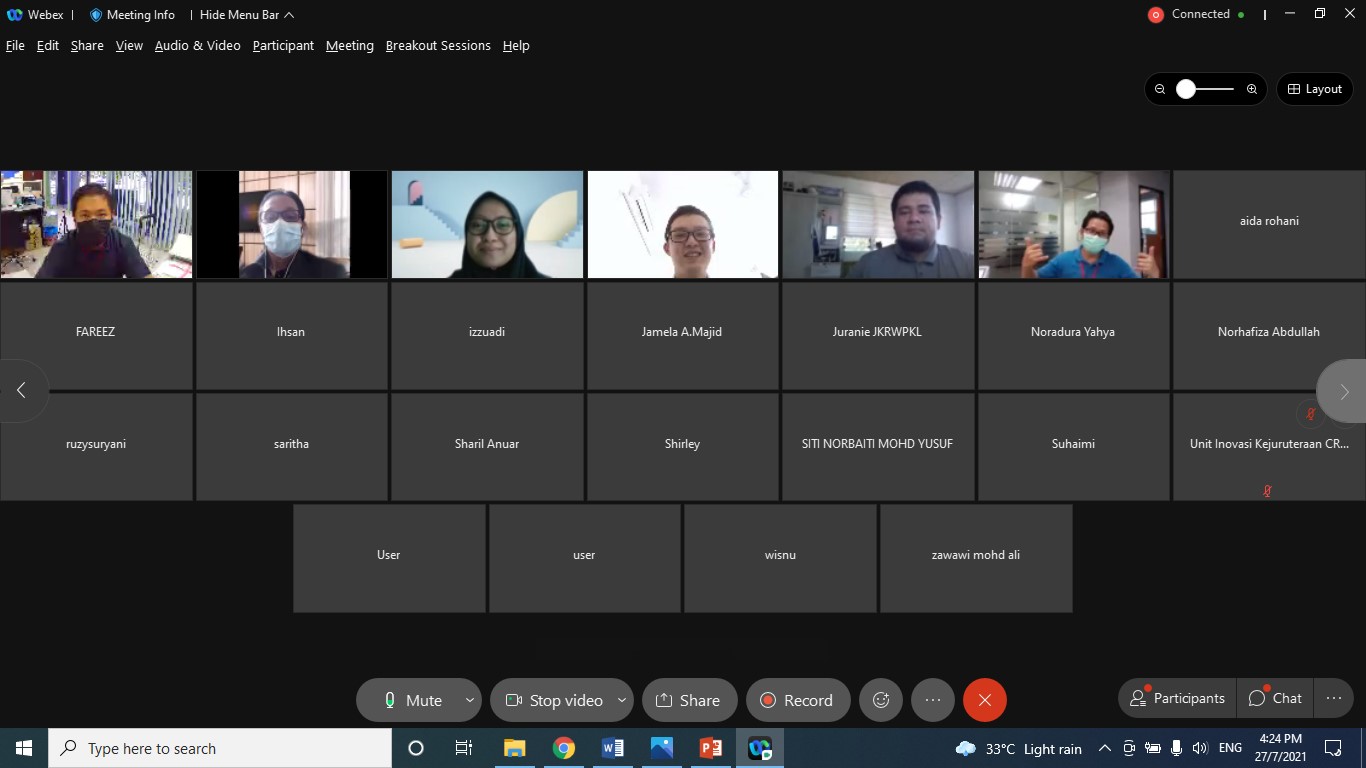This screenshot has height=768, width=1366.
Task: Open Photos app from taskbar
Action: coord(662,748)
